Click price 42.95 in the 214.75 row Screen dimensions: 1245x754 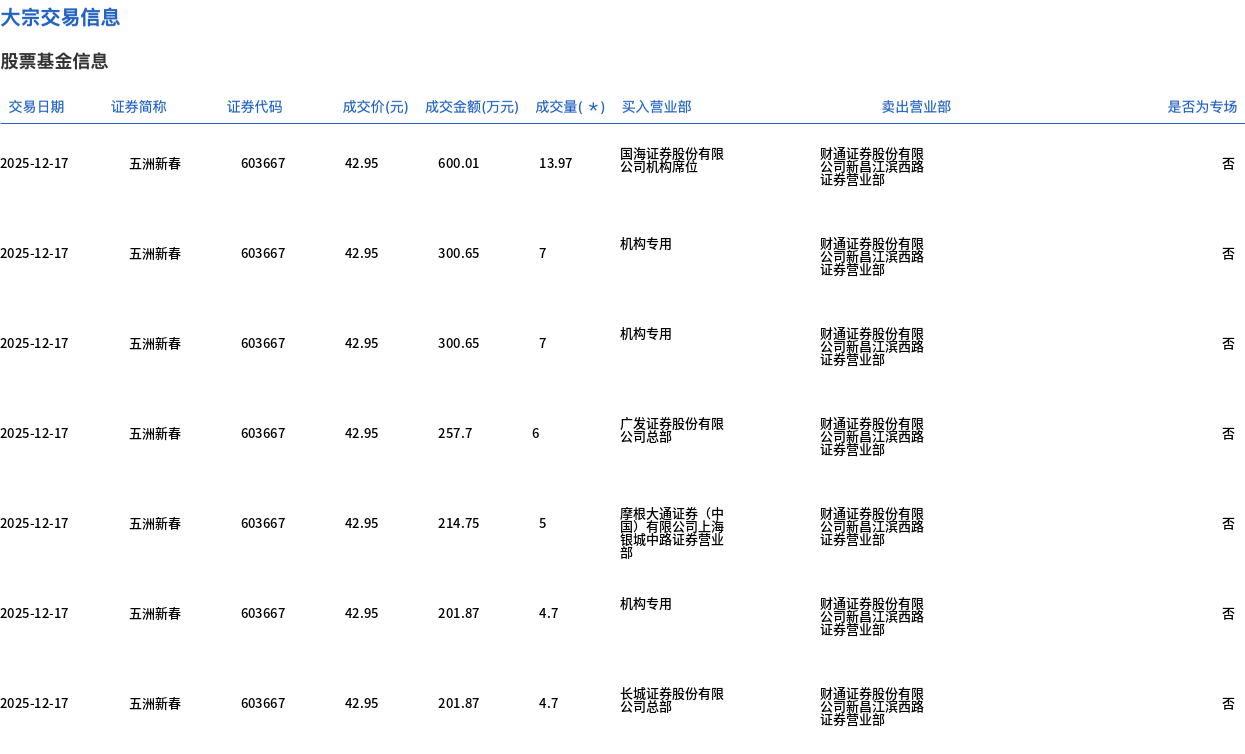362,523
